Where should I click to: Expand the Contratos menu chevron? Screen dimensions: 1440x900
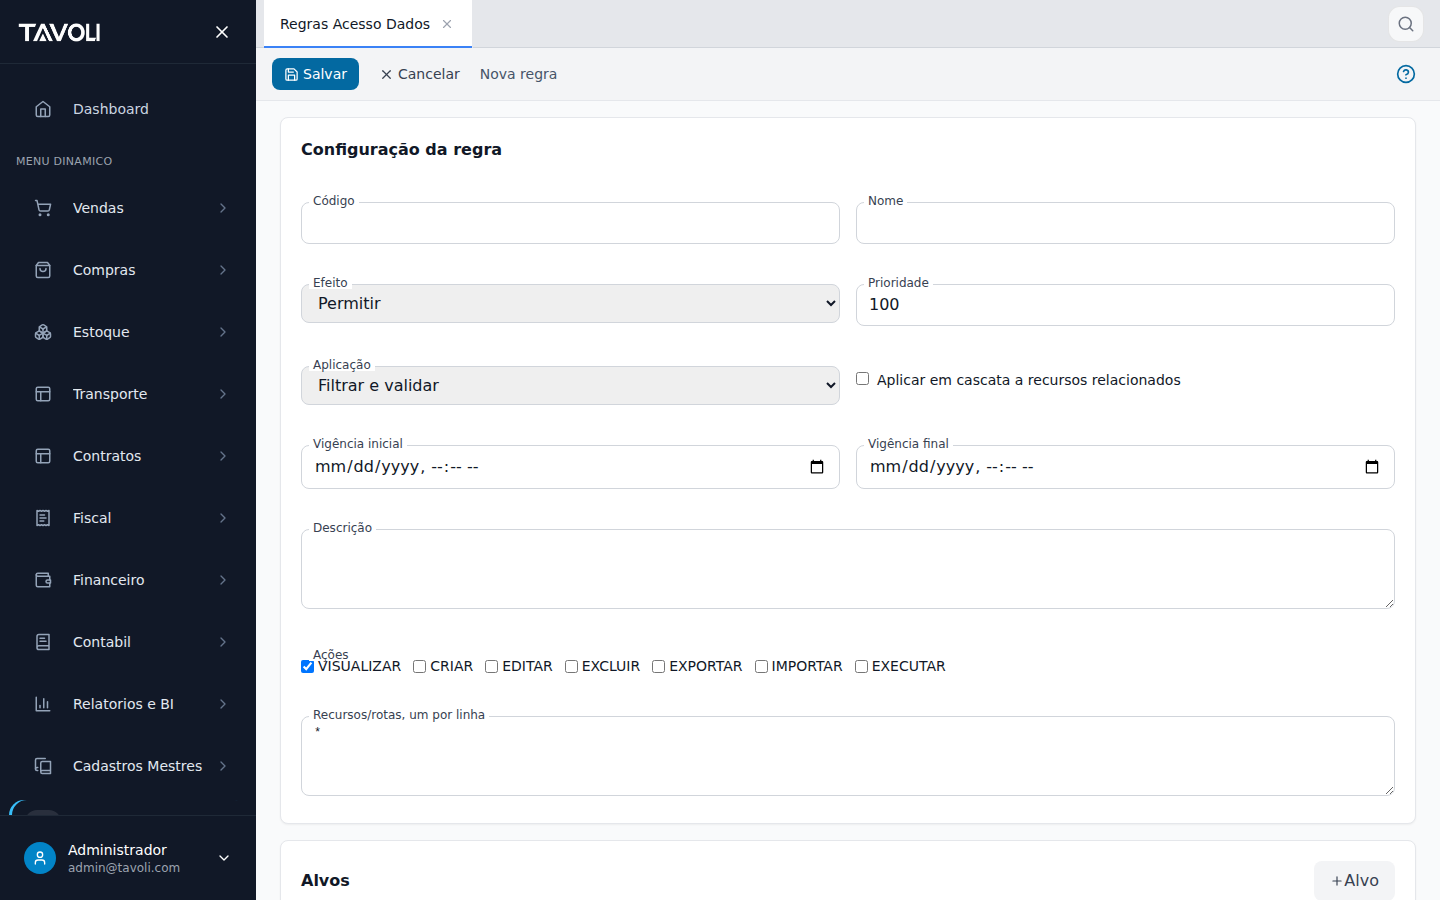[x=223, y=456]
